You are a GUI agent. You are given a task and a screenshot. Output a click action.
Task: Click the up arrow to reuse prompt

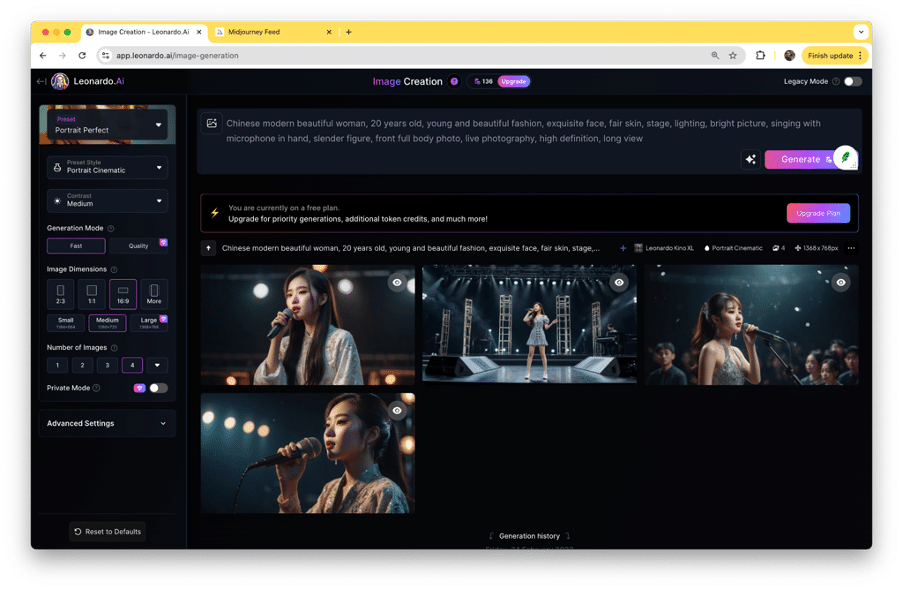(x=208, y=248)
